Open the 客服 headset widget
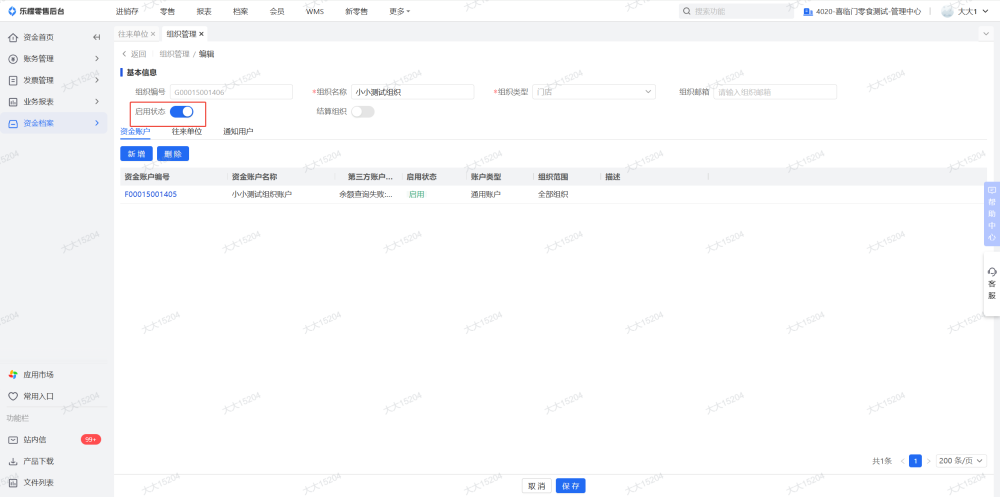Screen dimensions: 1000x497 [992, 283]
